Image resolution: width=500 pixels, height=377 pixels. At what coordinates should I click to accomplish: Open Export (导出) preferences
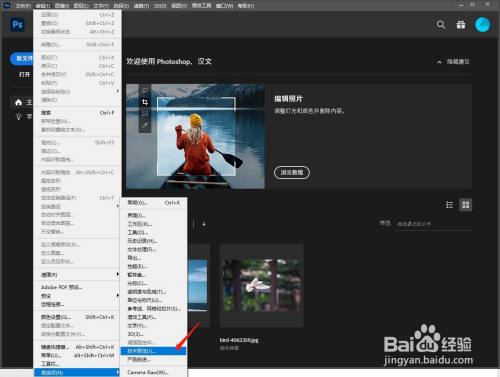coord(153,258)
